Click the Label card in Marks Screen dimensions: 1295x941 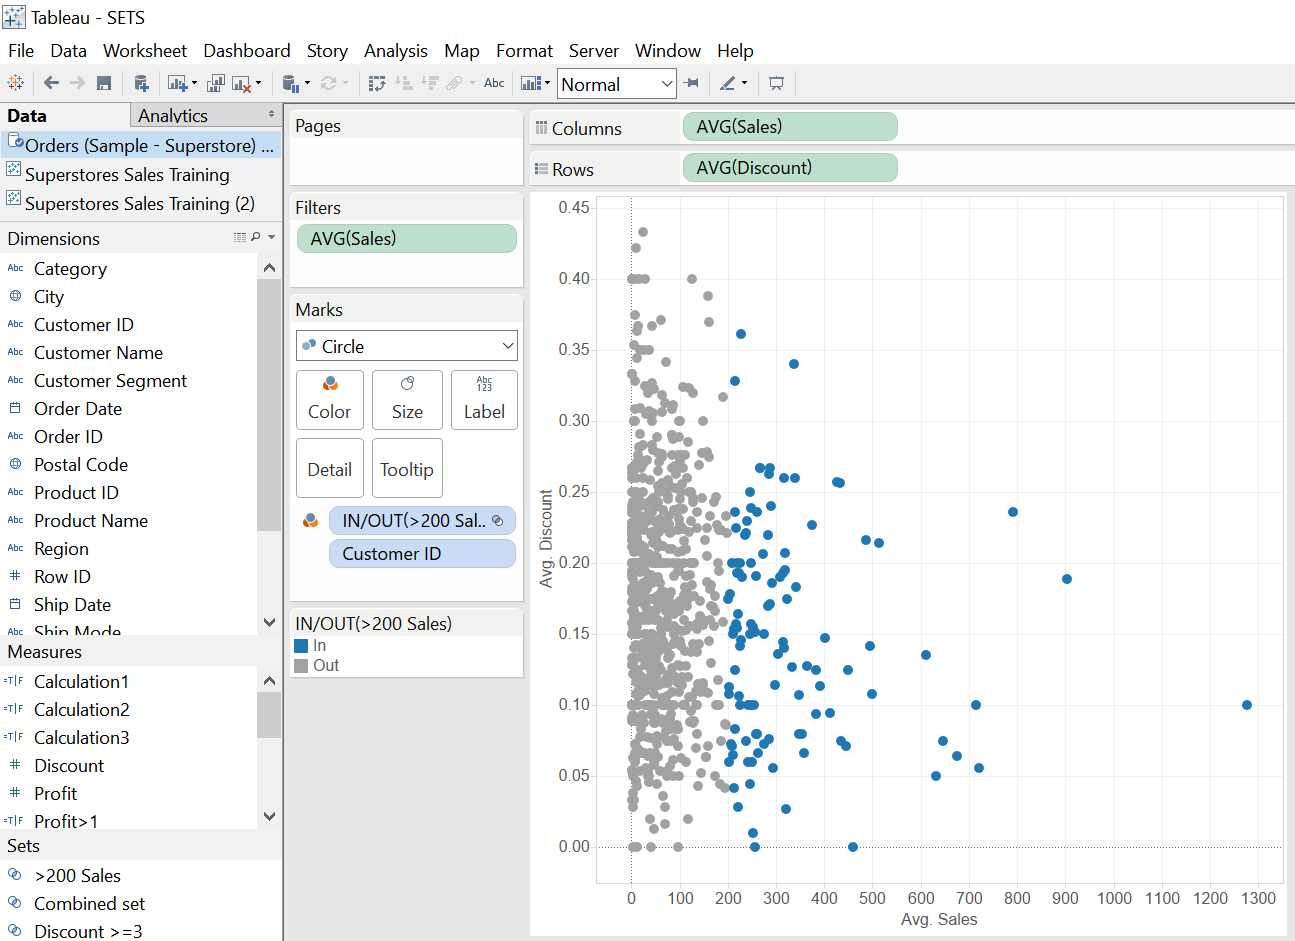(x=484, y=400)
